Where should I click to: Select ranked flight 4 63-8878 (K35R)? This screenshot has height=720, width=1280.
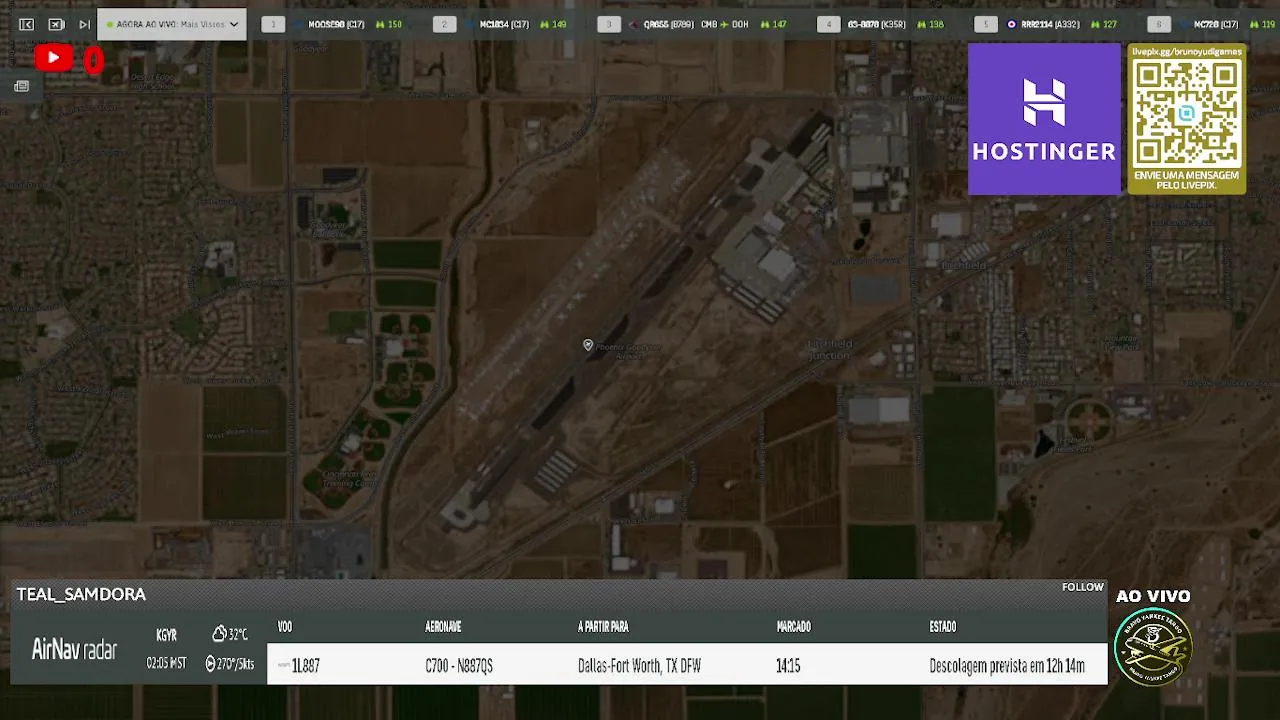click(881, 24)
